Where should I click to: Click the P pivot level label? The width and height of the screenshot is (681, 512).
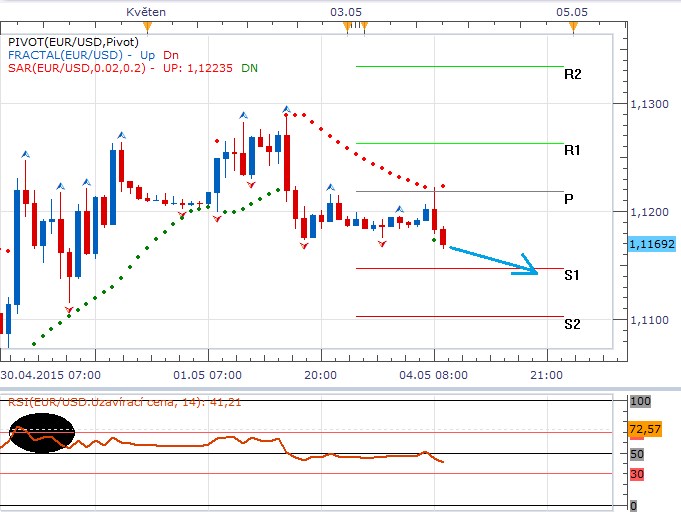click(x=568, y=199)
